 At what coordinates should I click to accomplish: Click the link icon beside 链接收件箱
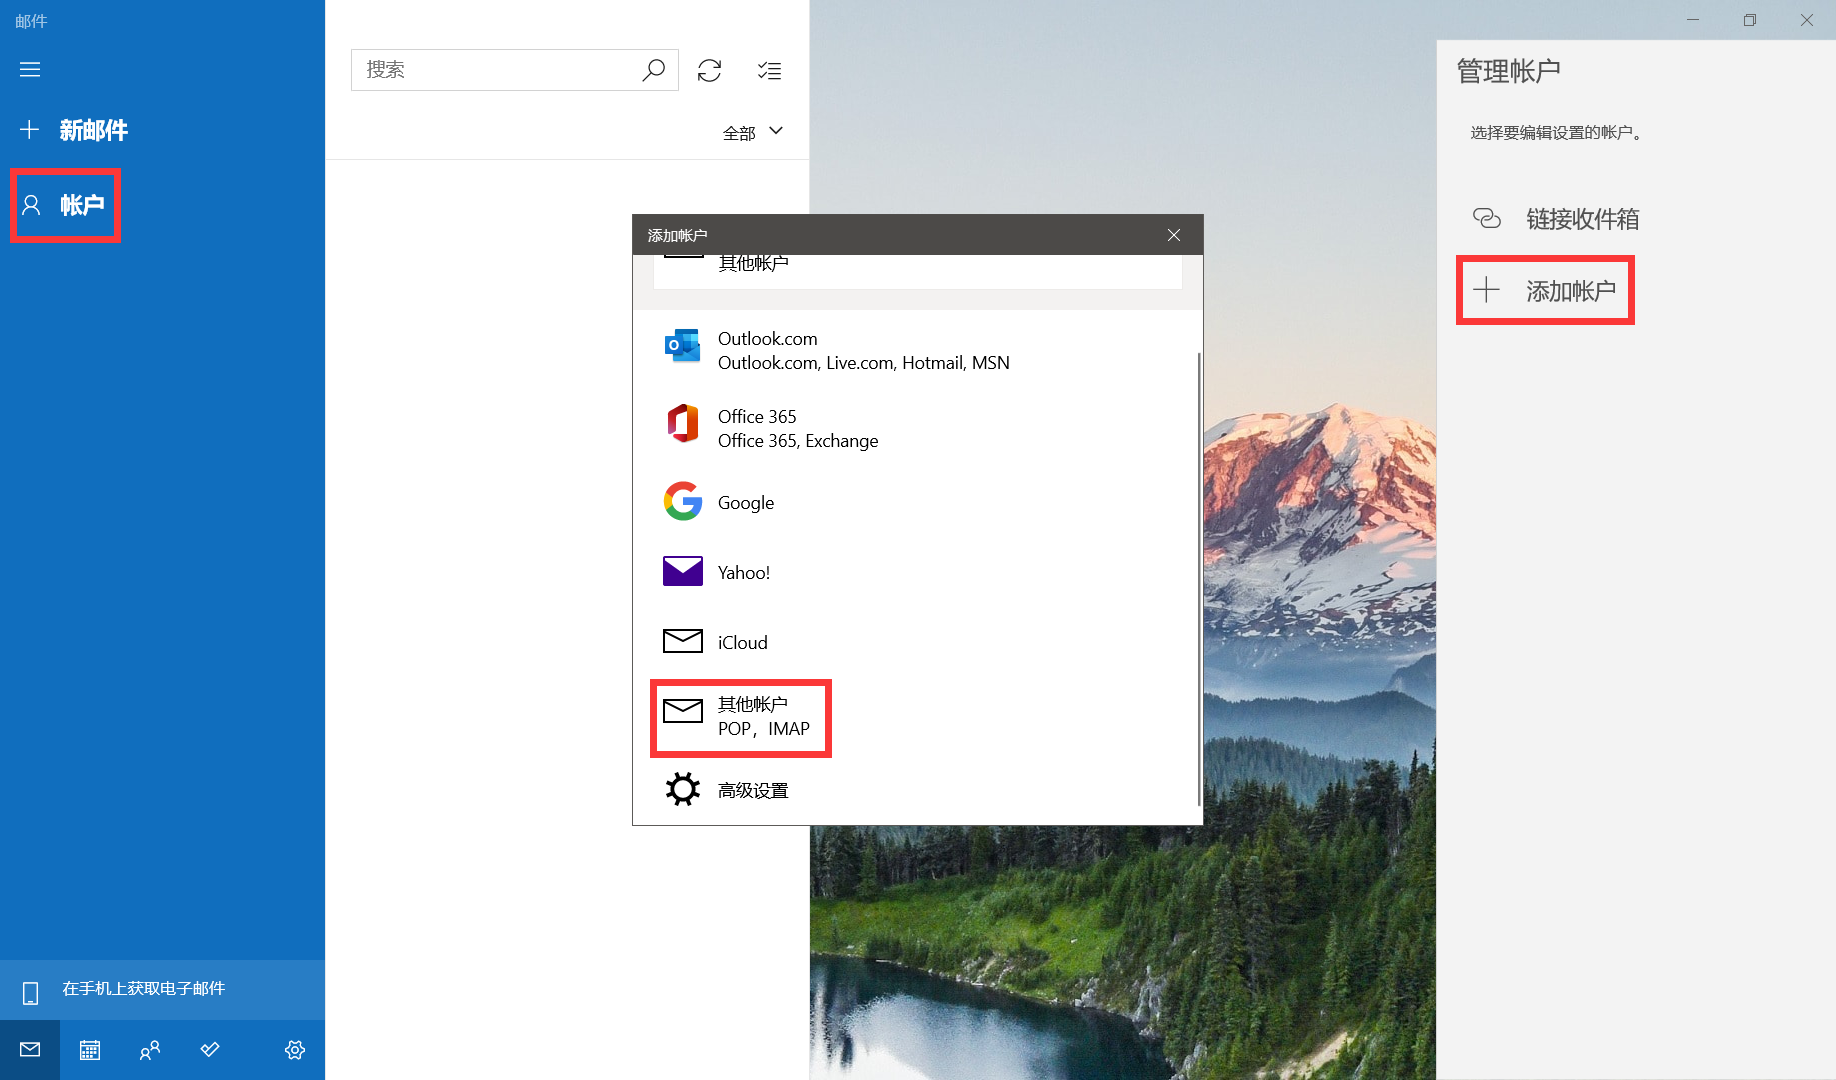(x=1487, y=218)
